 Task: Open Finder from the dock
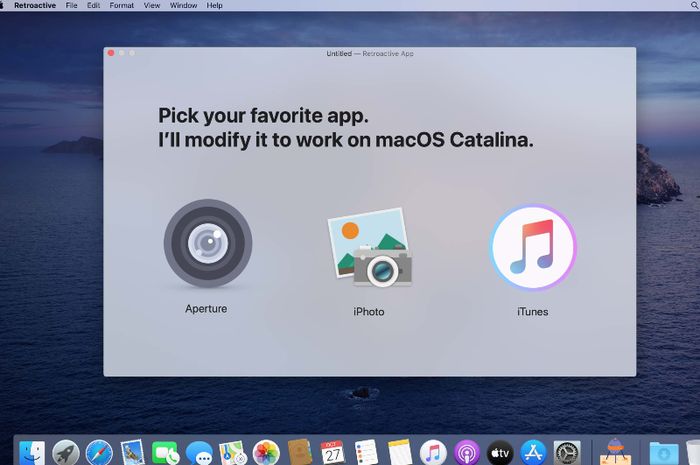(33, 453)
